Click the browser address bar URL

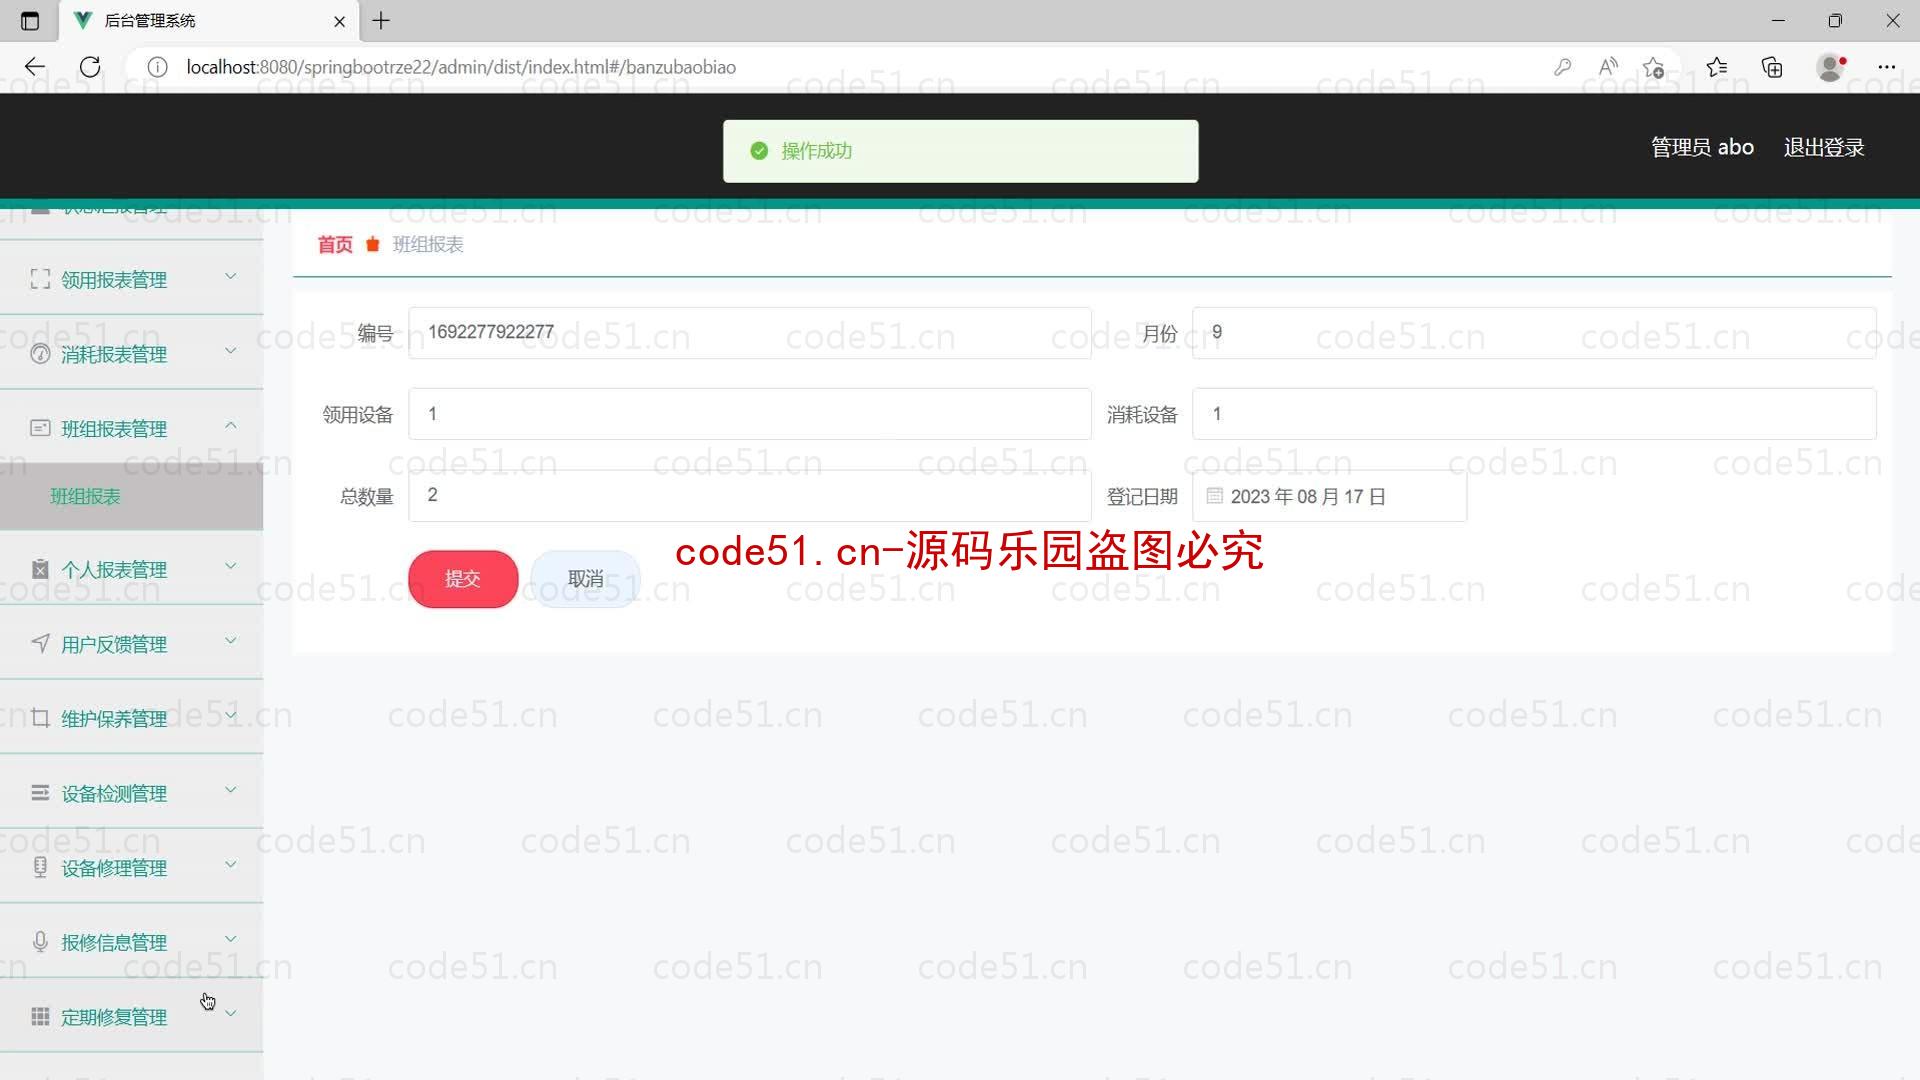[x=461, y=67]
